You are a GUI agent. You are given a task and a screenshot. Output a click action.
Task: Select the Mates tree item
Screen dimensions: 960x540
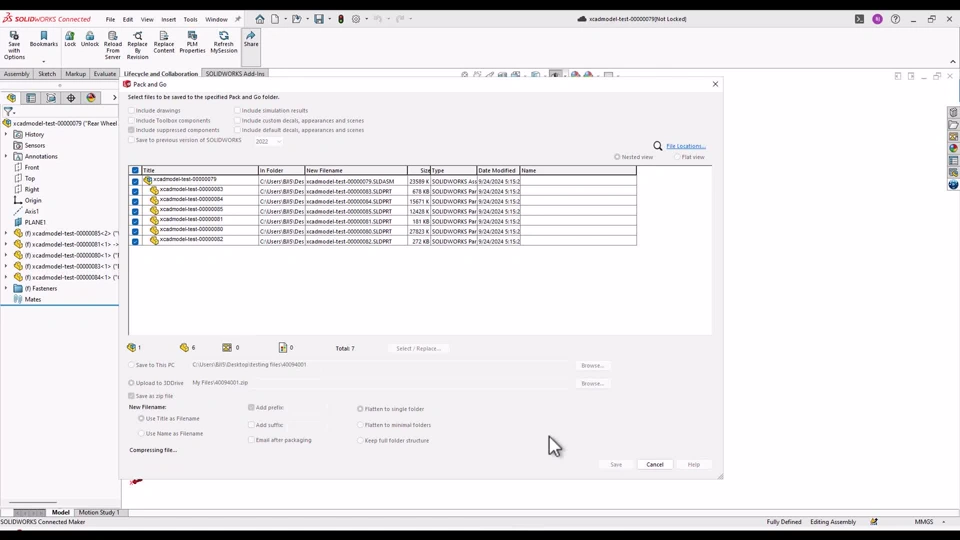[32, 299]
